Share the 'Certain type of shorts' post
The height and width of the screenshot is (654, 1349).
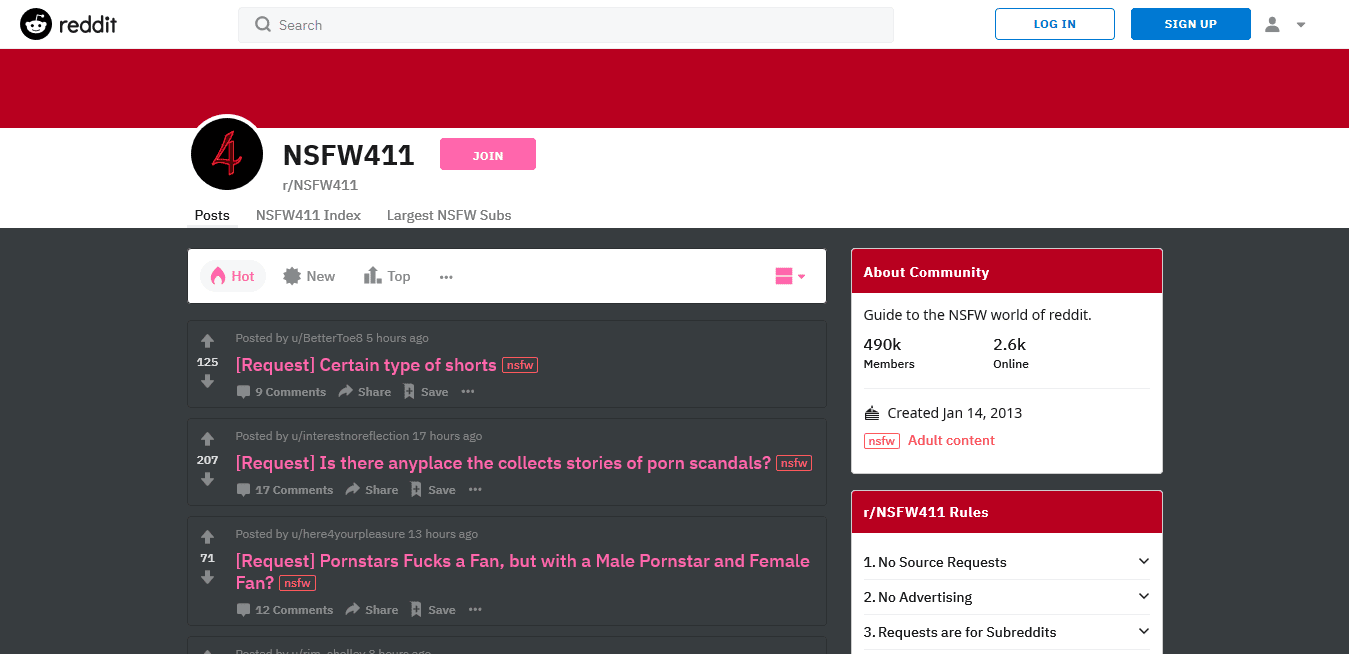pyautogui.click(x=364, y=392)
